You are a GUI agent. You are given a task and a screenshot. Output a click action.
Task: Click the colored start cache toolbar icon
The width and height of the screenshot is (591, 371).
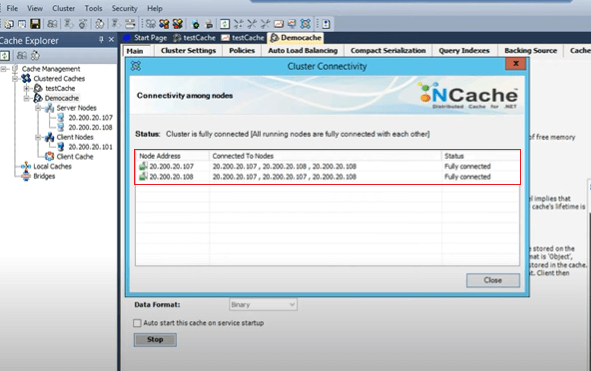pos(164,24)
